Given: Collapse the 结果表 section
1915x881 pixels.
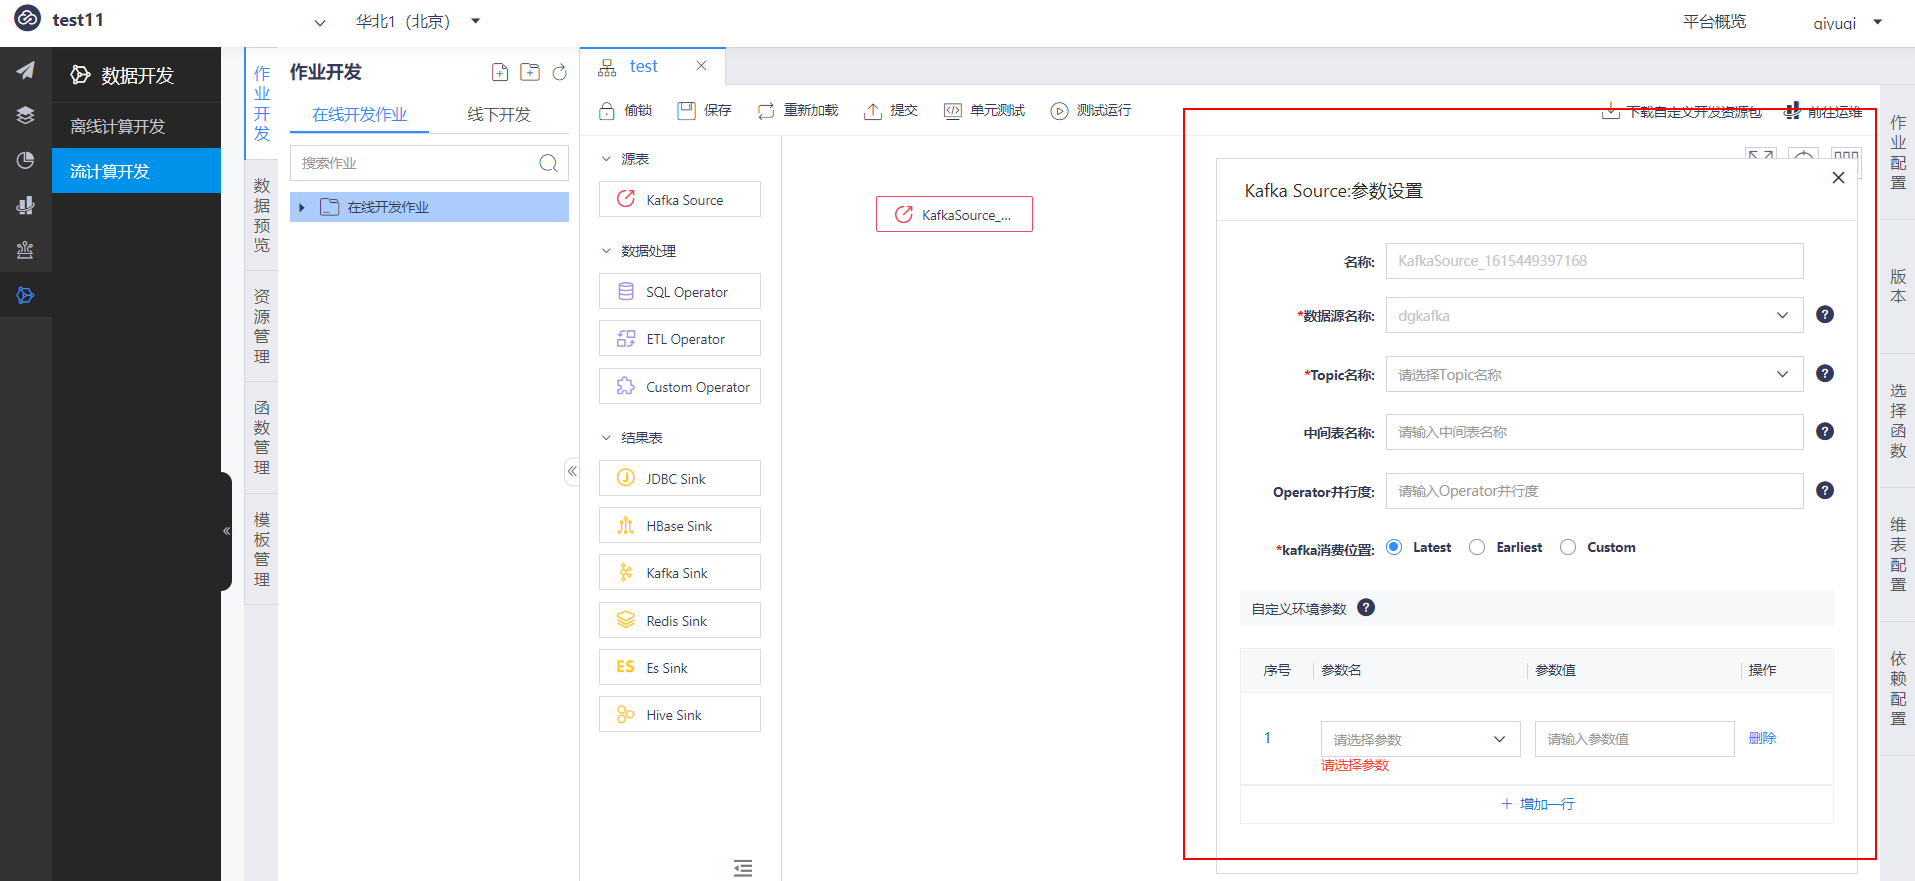Looking at the screenshot, I should tap(606, 438).
